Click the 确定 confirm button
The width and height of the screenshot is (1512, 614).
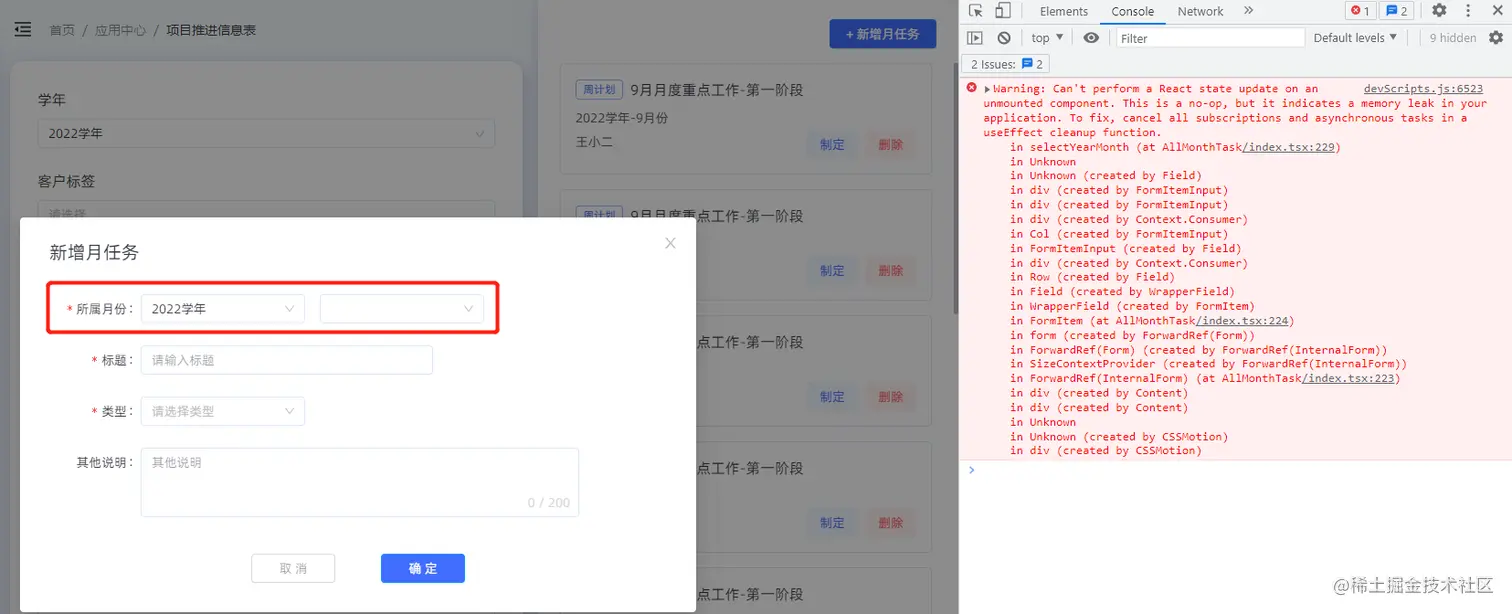422,568
